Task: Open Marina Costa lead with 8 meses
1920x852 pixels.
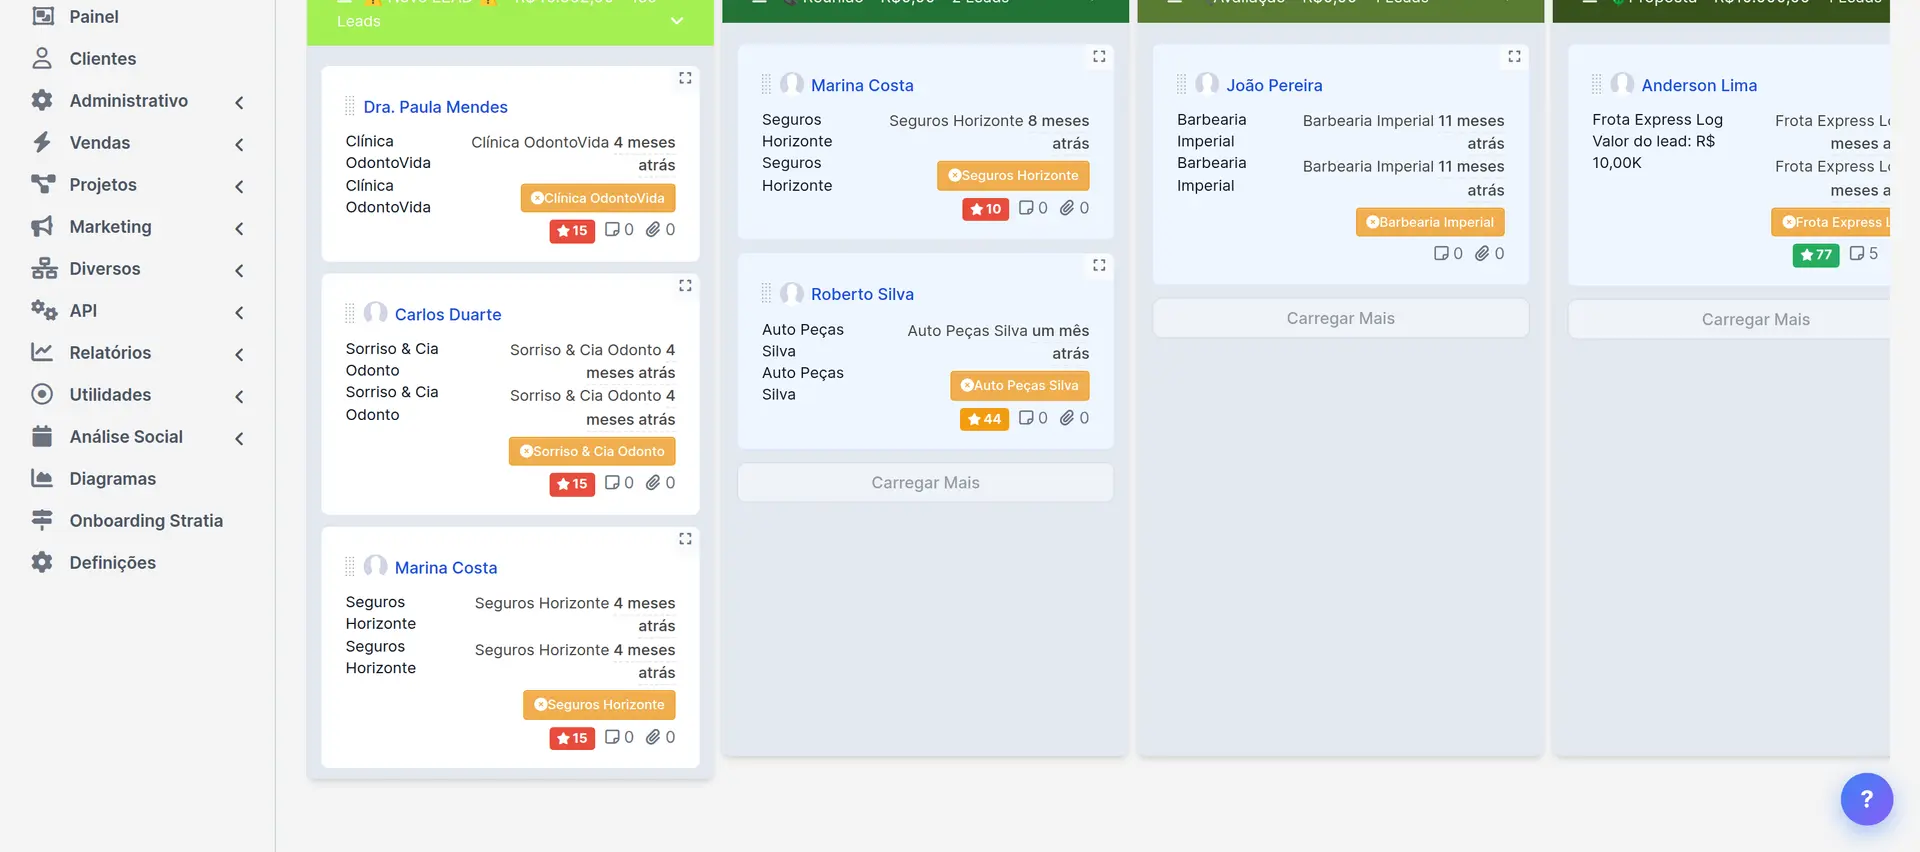Action: click(862, 85)
